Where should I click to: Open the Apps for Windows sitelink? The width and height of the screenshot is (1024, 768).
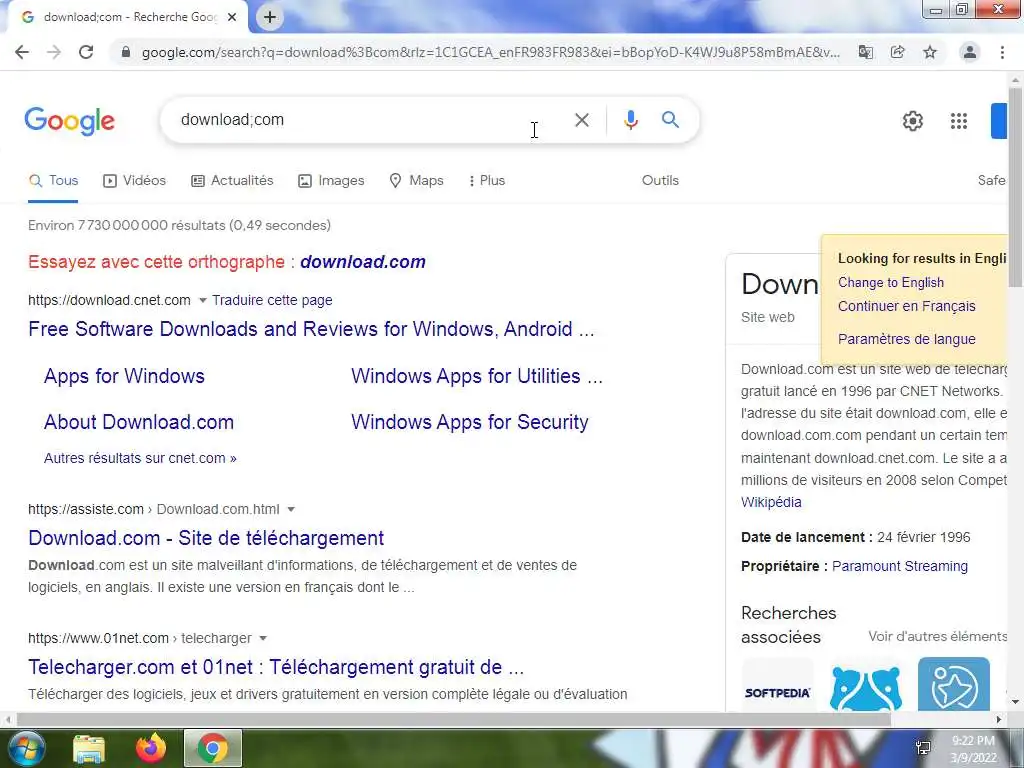tap(124, 376)
